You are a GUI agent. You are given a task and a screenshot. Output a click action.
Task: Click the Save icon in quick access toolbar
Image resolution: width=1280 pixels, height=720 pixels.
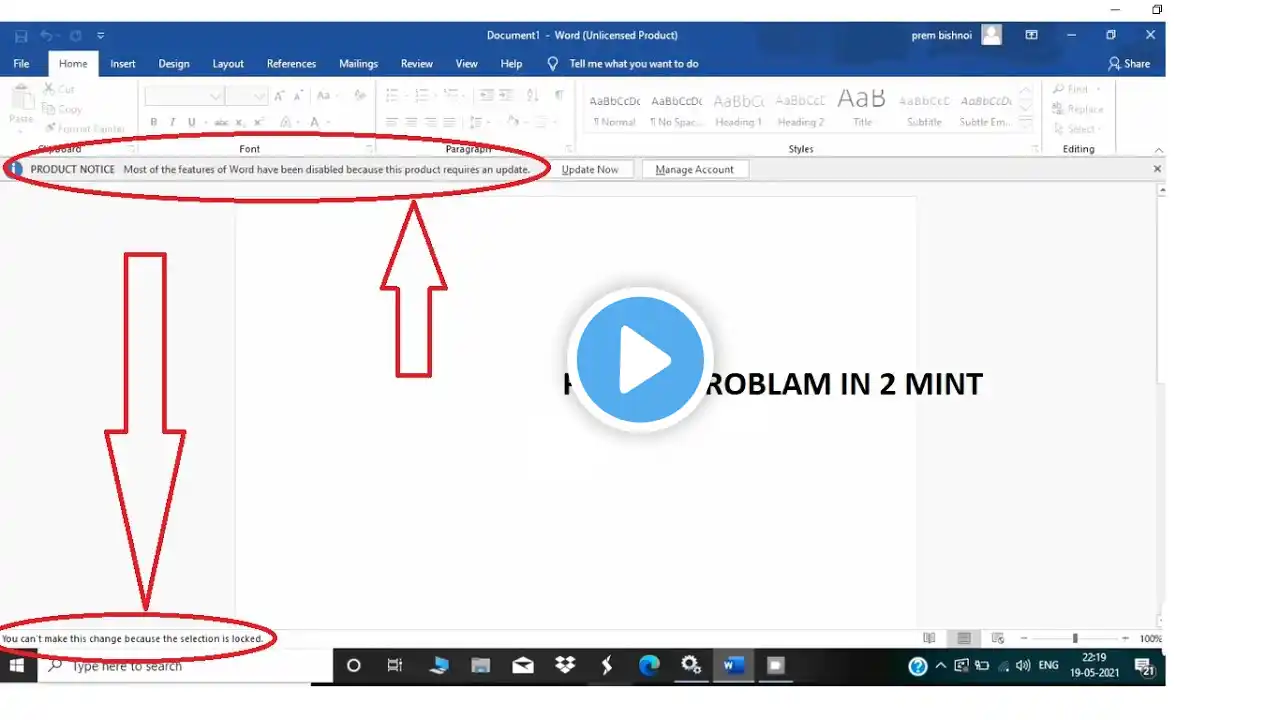21,35
